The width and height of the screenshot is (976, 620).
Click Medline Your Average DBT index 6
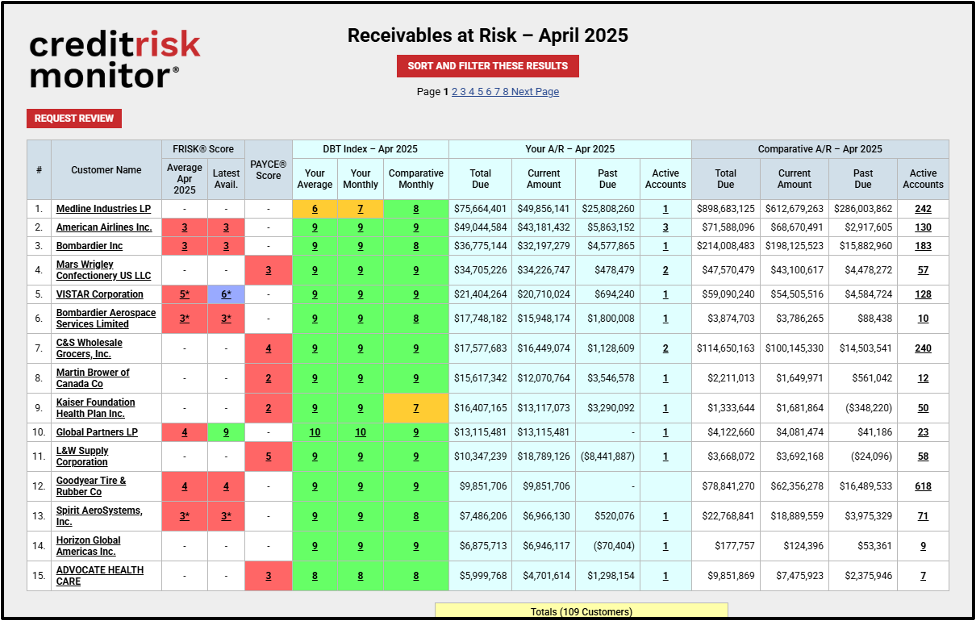pyautogui.click(x=315, y=209)
